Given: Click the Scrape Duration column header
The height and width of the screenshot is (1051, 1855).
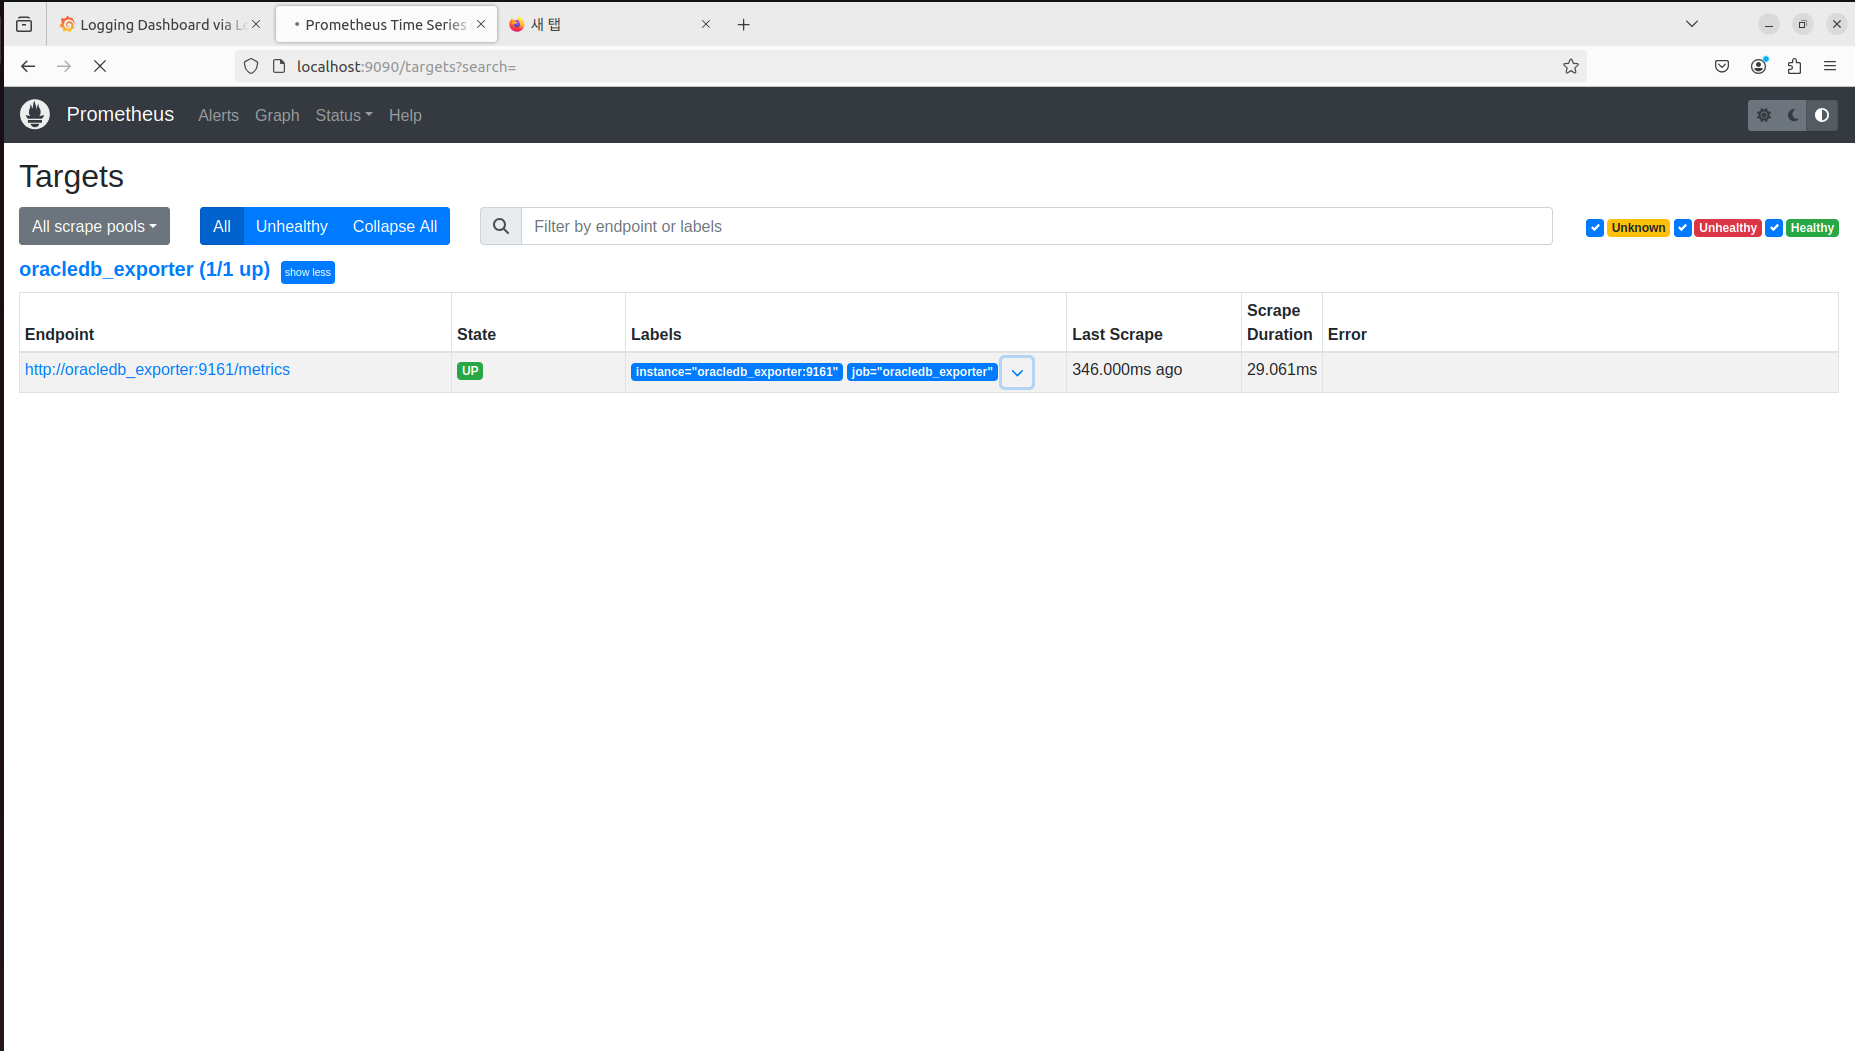Looking at the screenshot, I should coord(1280,322).
